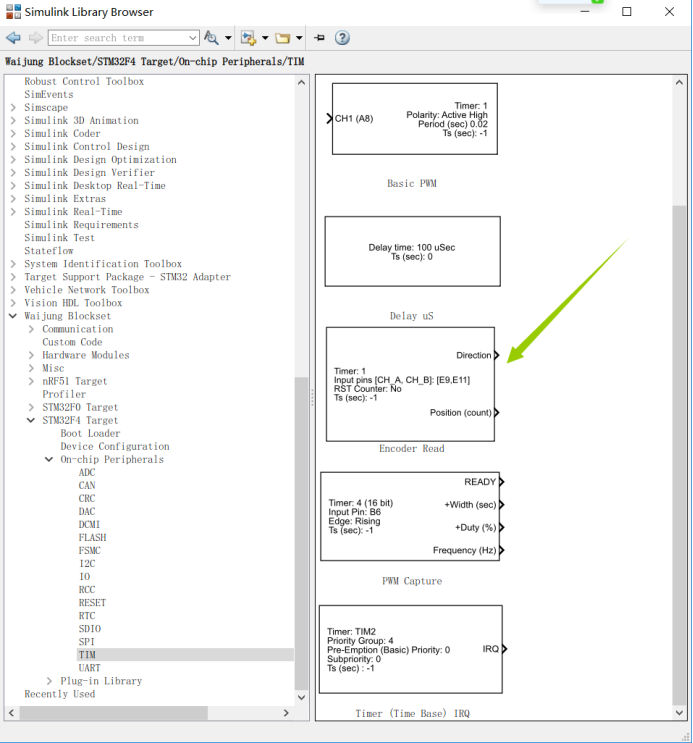Expand the Simscape library node

(13, 108)
